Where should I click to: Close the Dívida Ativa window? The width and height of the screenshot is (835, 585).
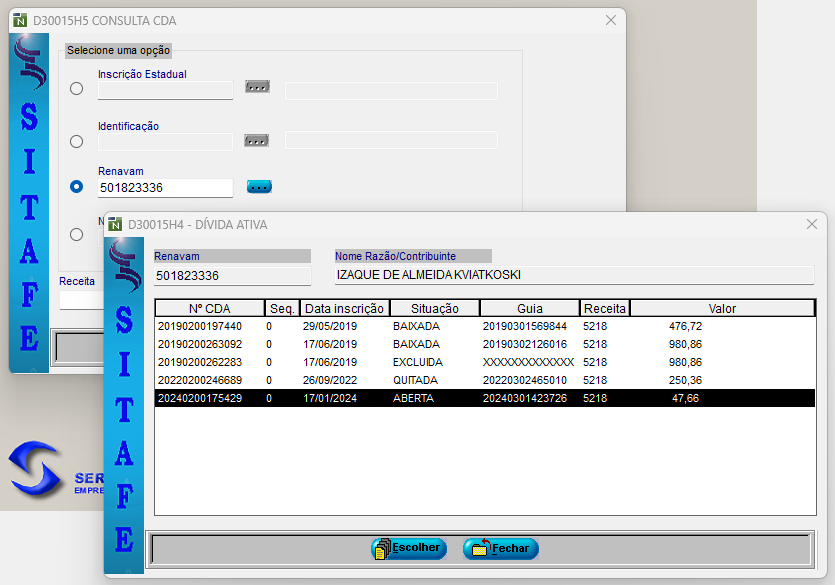point(812,225)
